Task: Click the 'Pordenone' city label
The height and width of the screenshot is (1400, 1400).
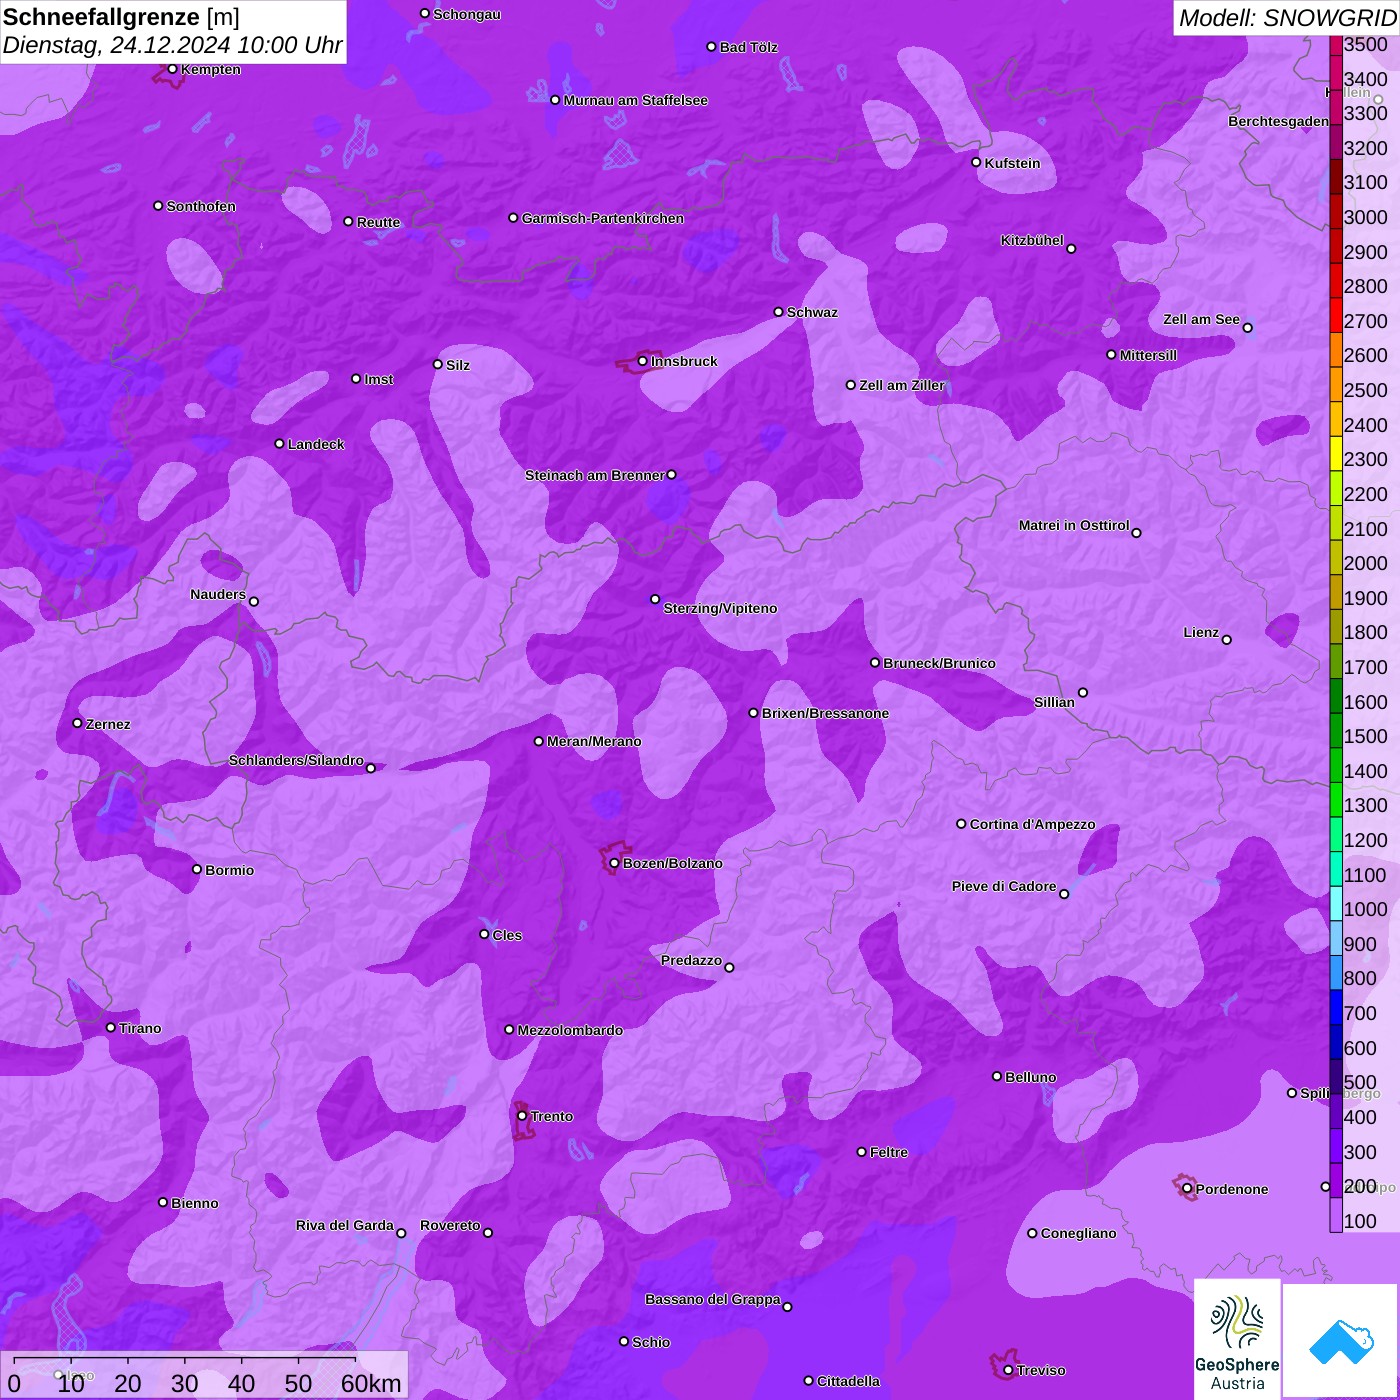Action: (1232, 1189)
